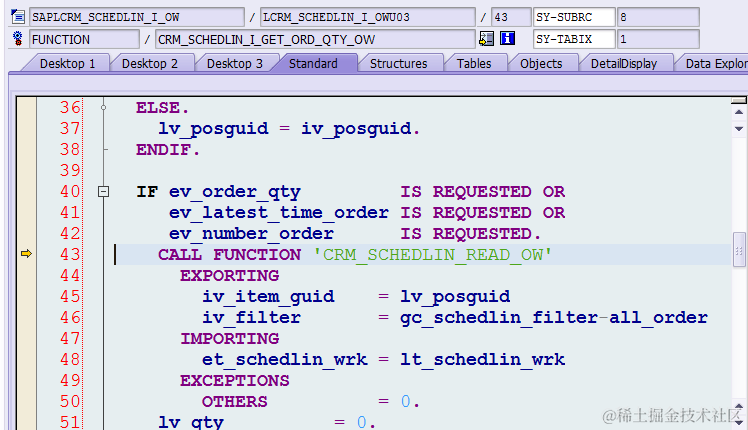Click the program list icon beside SAPLCRM_SCHEDLIN_I_OW
This screenshot has width=748, height=430.
point(18,17)
